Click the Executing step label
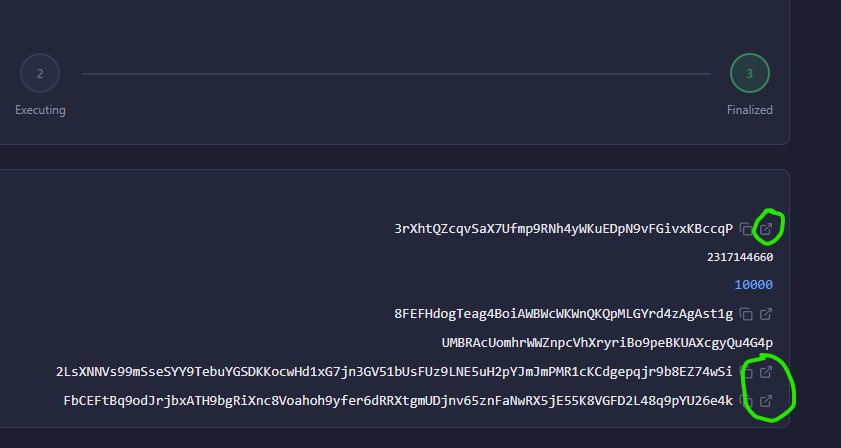This screenshot has height=448, width=841. click(40, 110)
